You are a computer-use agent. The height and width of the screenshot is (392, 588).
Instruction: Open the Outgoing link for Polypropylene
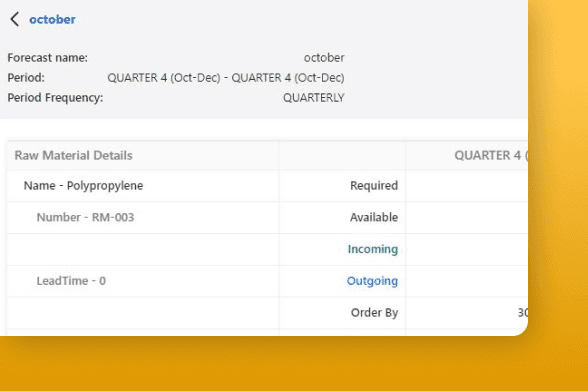pos(372,281)
